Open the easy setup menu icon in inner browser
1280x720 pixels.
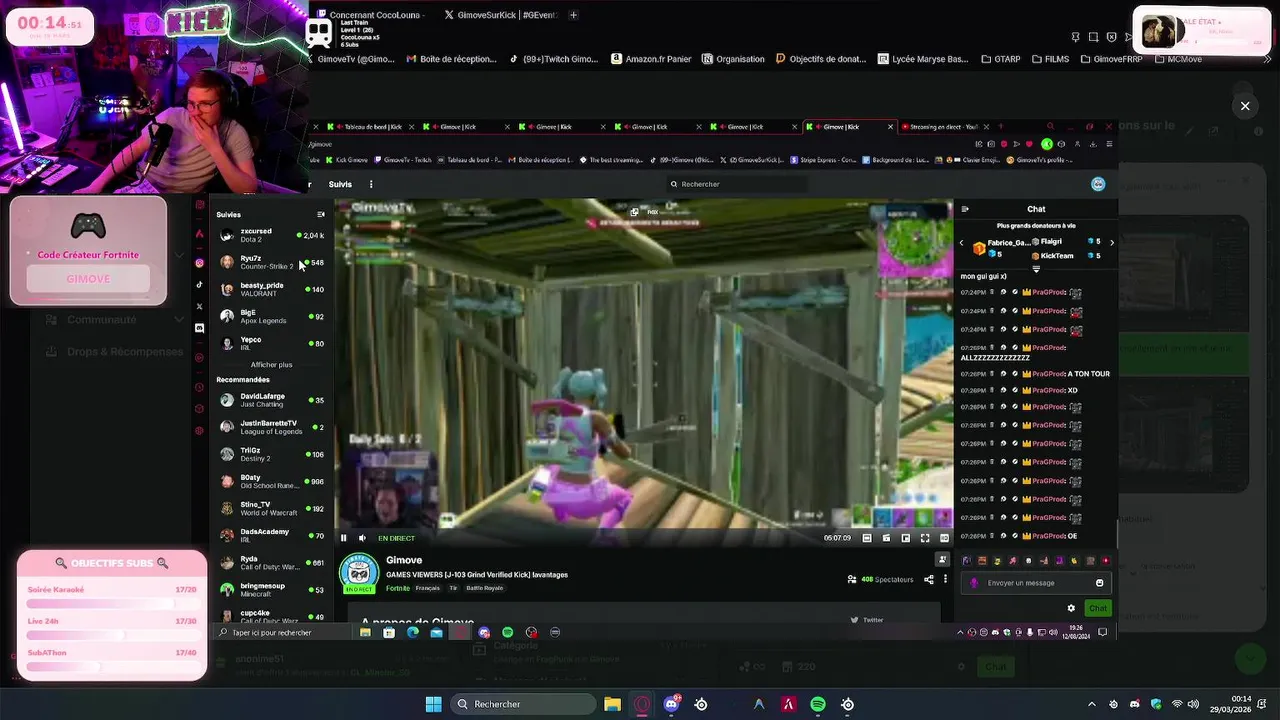point(1109,144)
